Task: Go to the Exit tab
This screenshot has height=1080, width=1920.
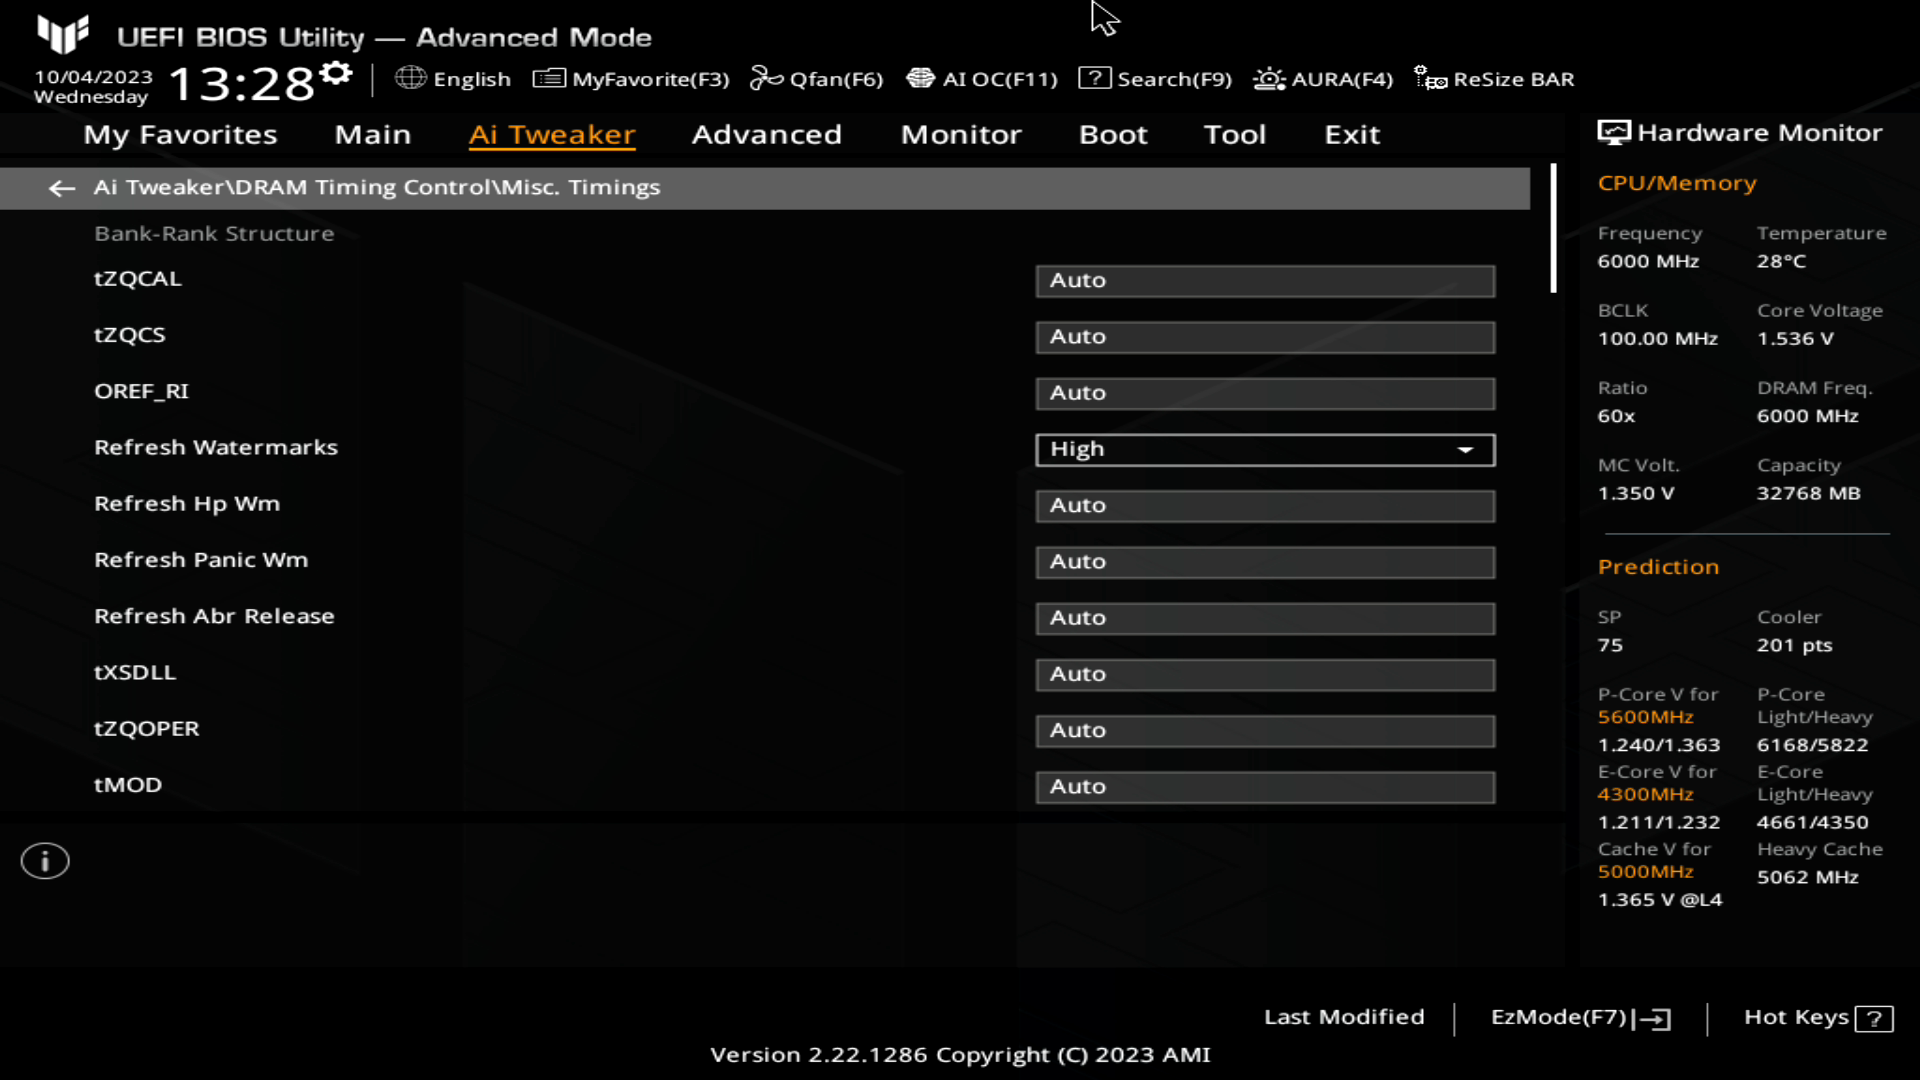Action: [1352, 135]
